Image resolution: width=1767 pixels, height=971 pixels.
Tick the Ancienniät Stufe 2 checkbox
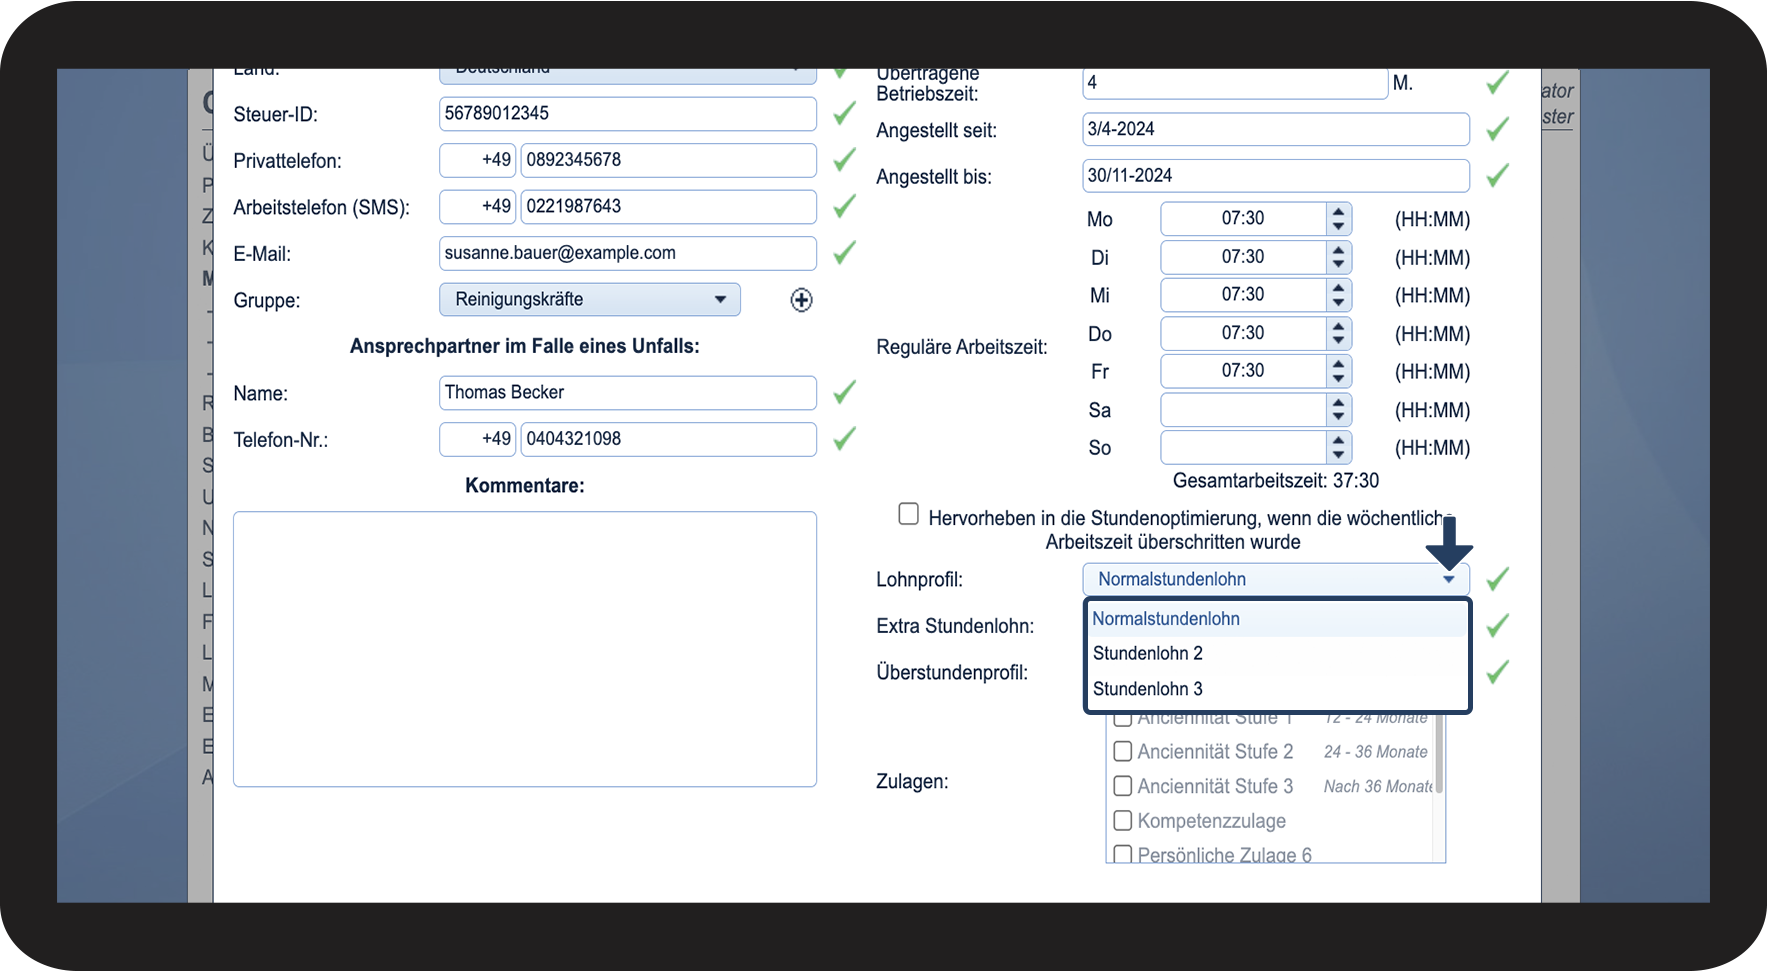point(1123,751)
